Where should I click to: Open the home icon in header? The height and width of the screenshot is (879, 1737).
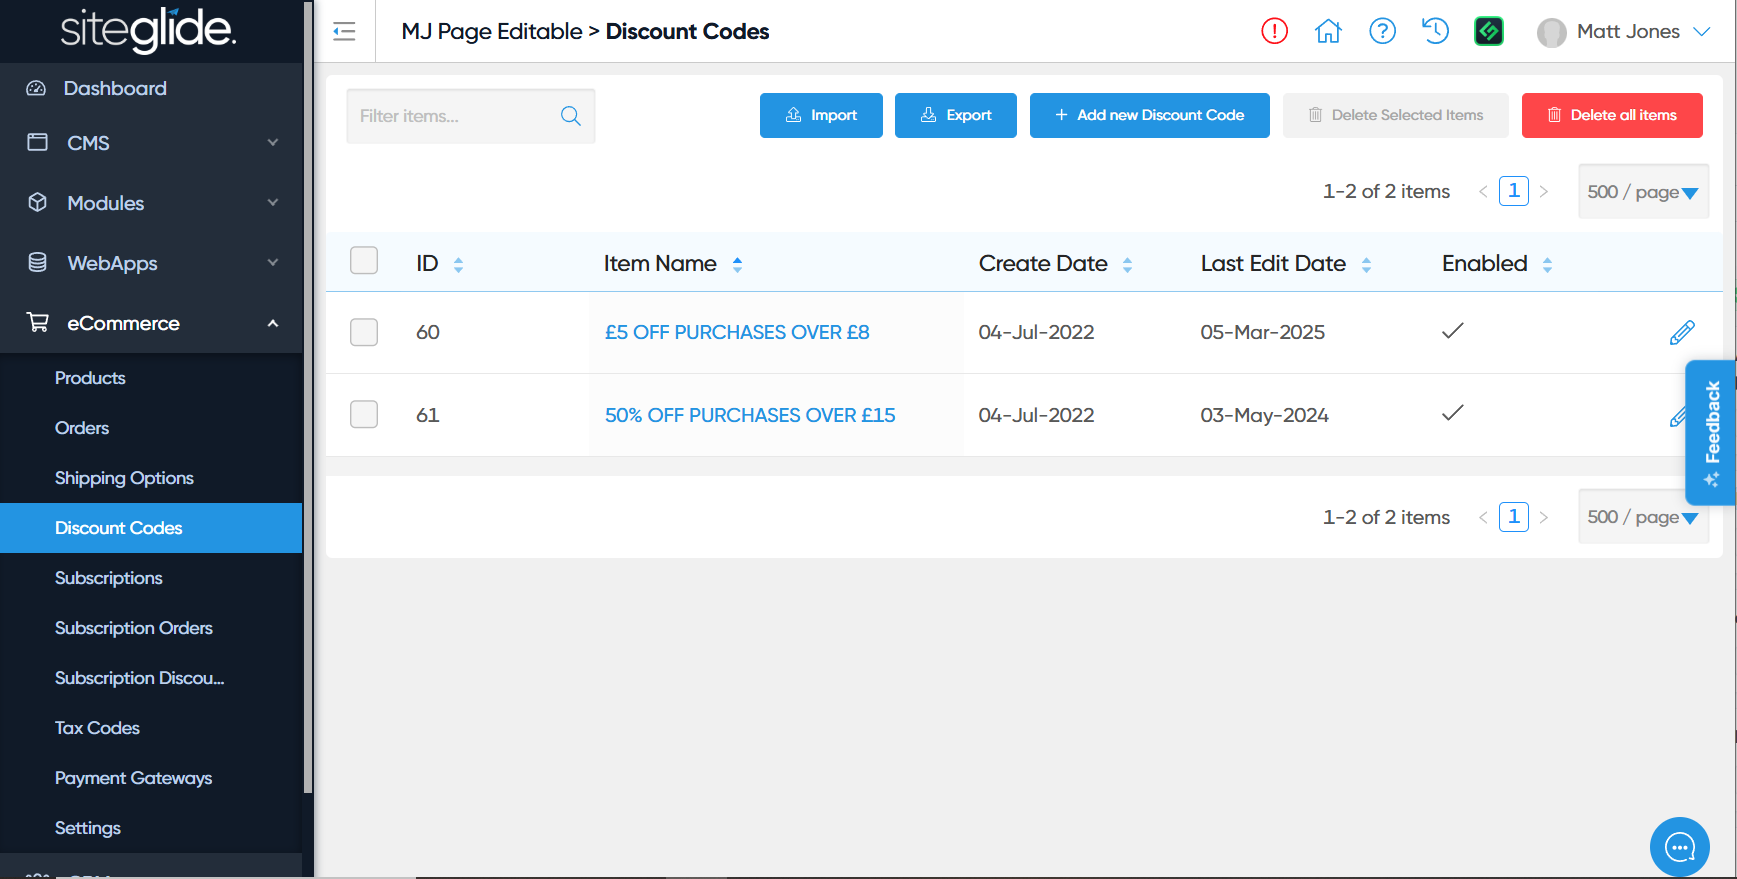[1328, 31]
